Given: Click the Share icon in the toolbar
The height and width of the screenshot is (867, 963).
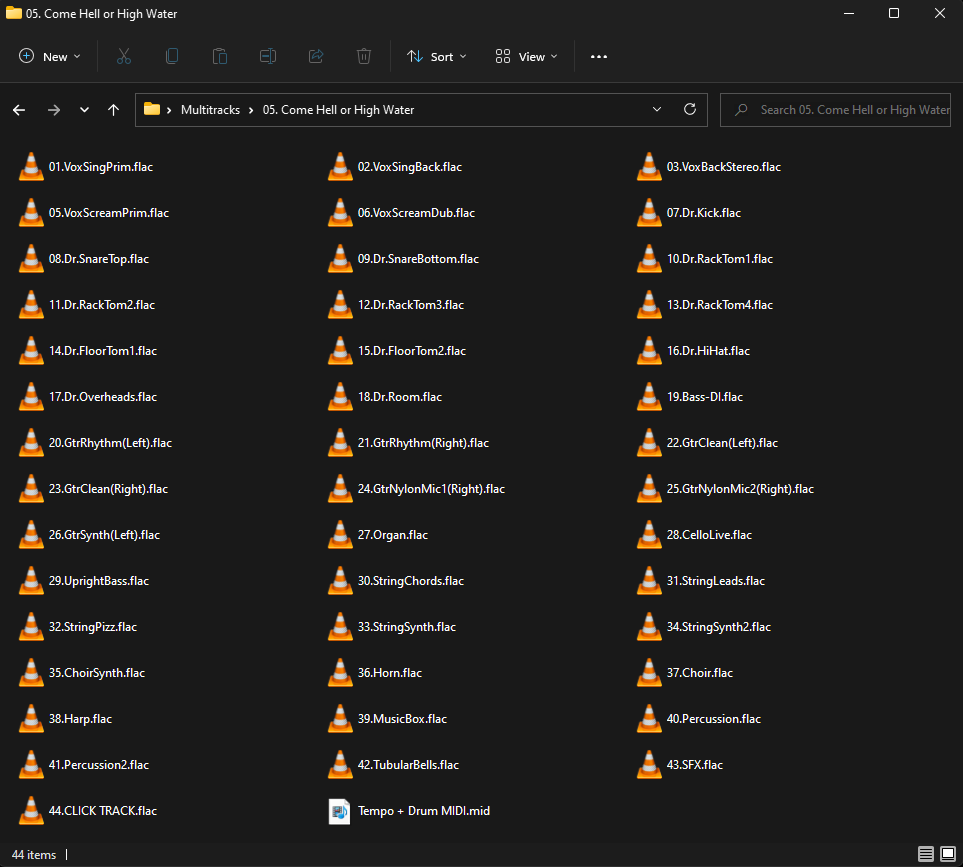Looking at the screenshot, I should 316,56.
